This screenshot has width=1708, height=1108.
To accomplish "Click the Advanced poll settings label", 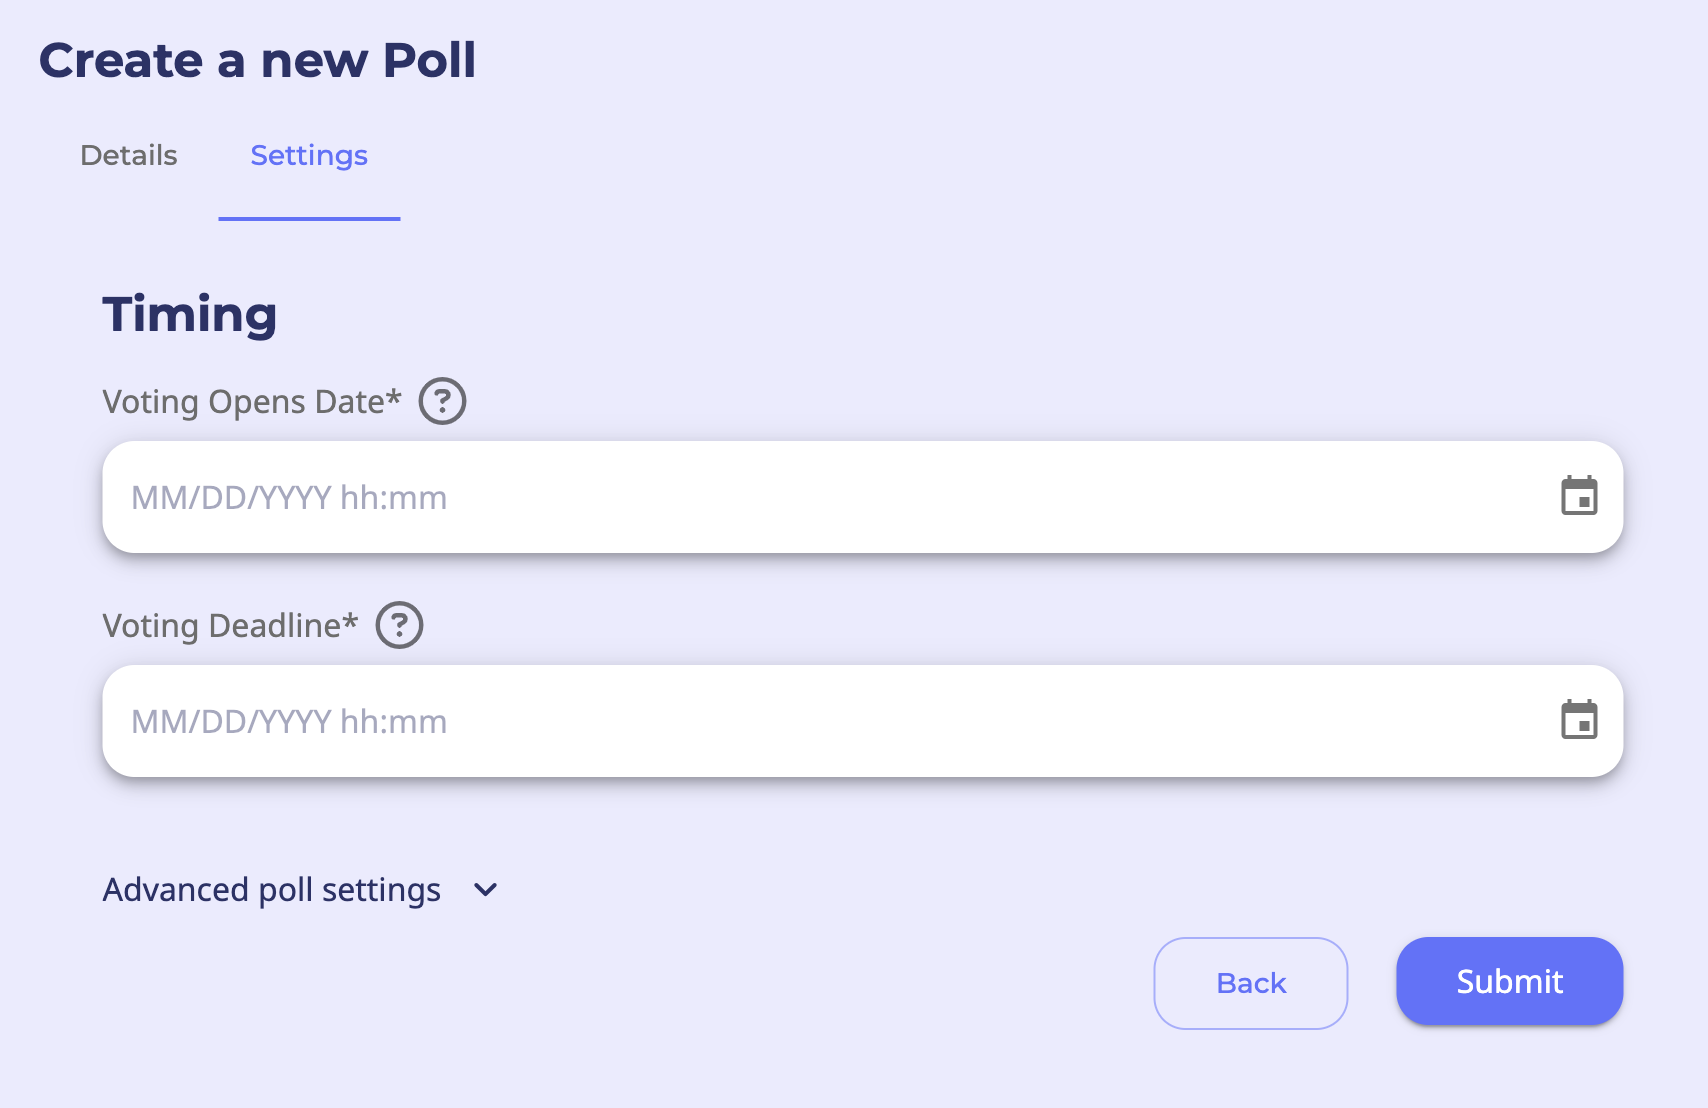I will pyautogui.click(x=271, y=890).
